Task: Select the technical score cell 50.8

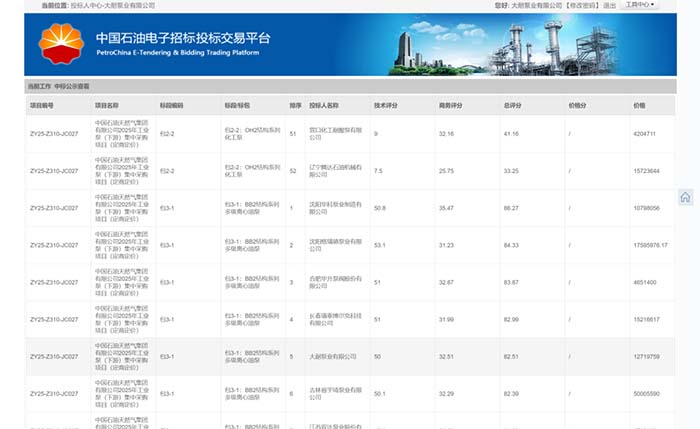Action: click(380, 208)
